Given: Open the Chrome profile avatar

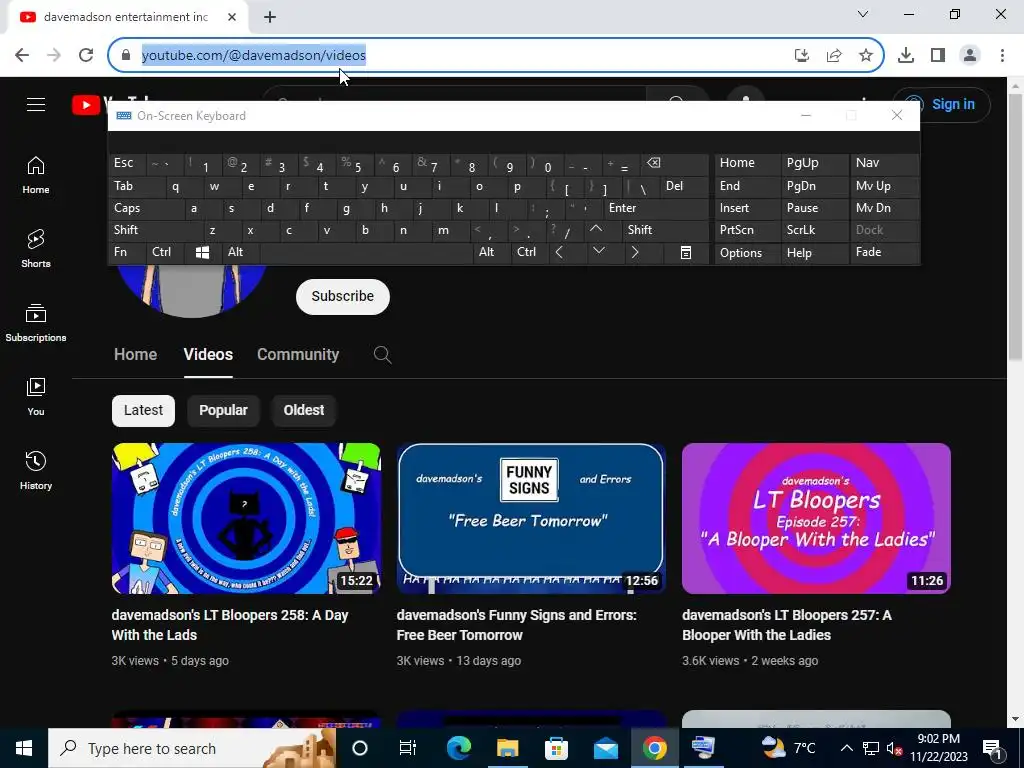Looking at the screenshot, I should coord(970,56).
